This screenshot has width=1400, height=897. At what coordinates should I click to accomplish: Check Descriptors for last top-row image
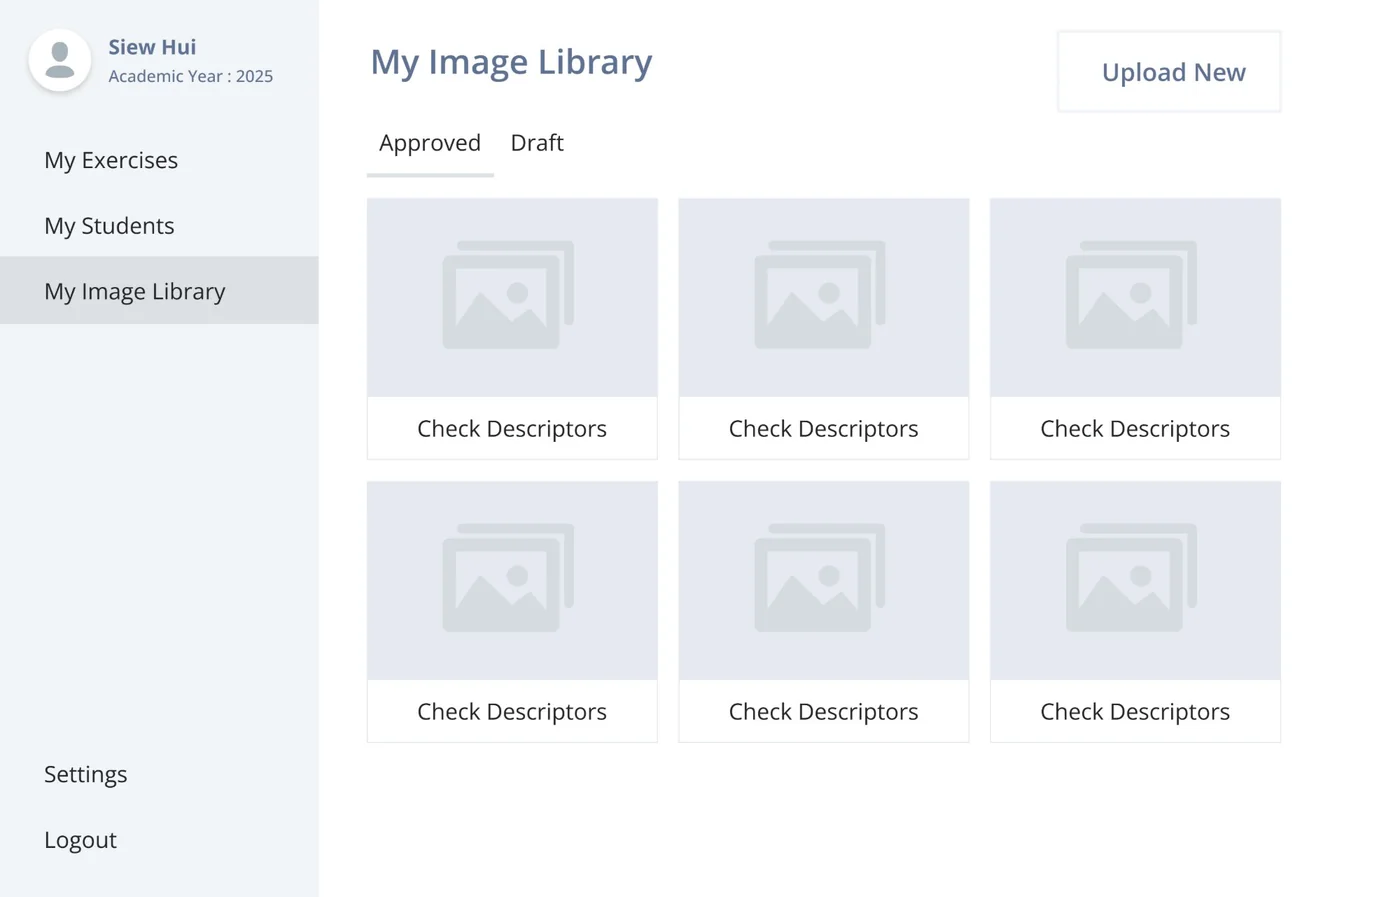(1135, 428)
